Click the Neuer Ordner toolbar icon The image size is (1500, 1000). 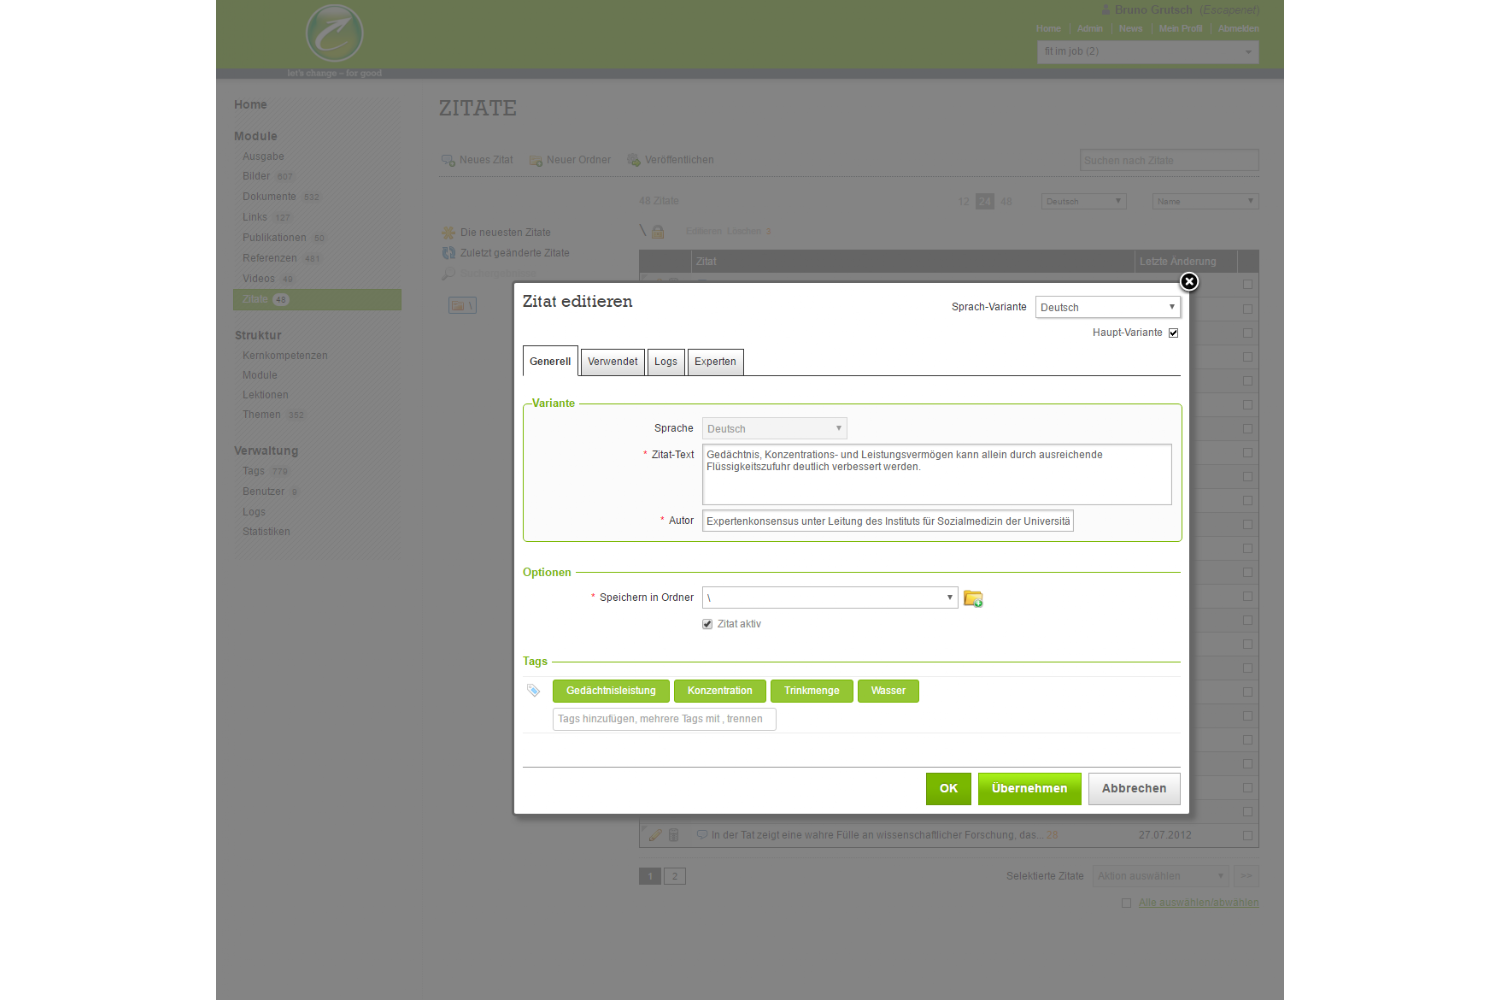pos(536,160)
